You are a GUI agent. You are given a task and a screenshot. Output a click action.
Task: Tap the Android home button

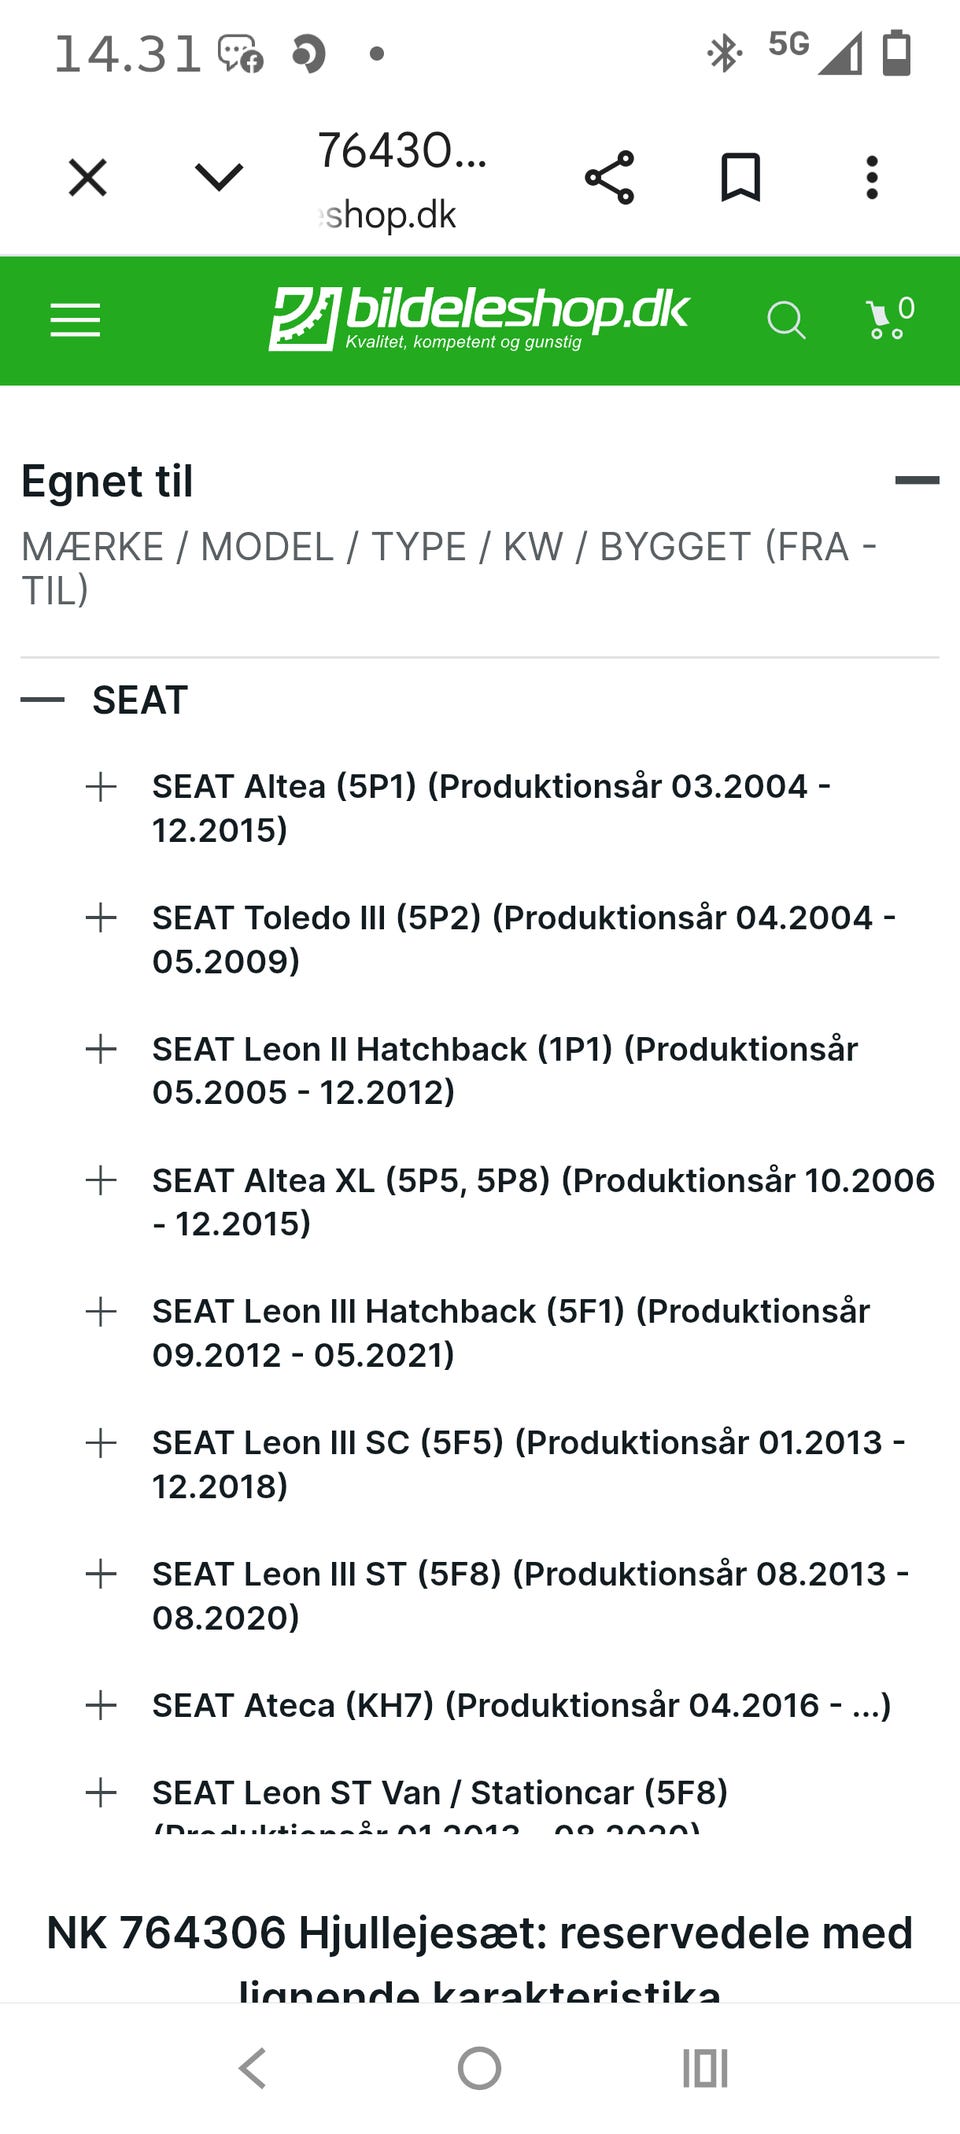479,2068
